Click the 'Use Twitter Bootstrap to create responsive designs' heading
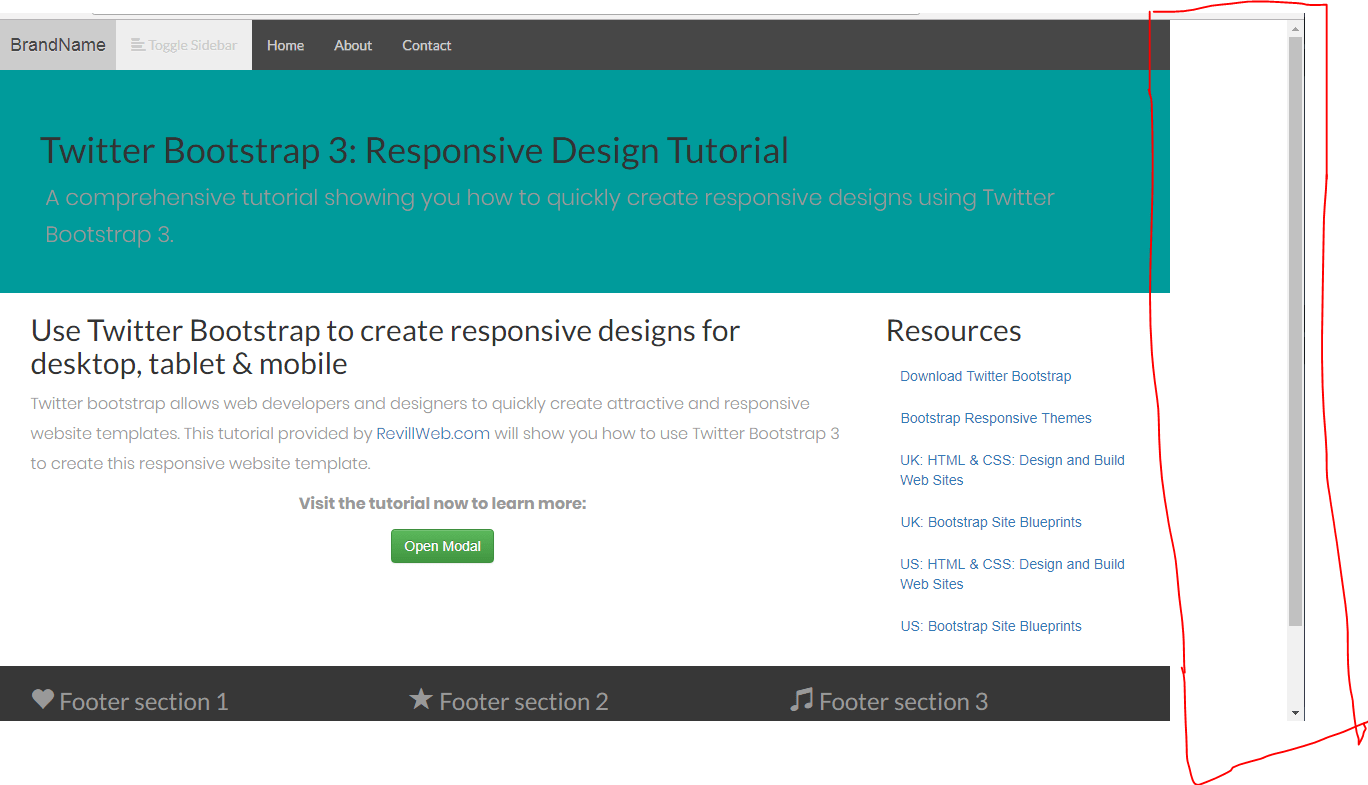Screen dimensions: 1368x785 (386, 347)
